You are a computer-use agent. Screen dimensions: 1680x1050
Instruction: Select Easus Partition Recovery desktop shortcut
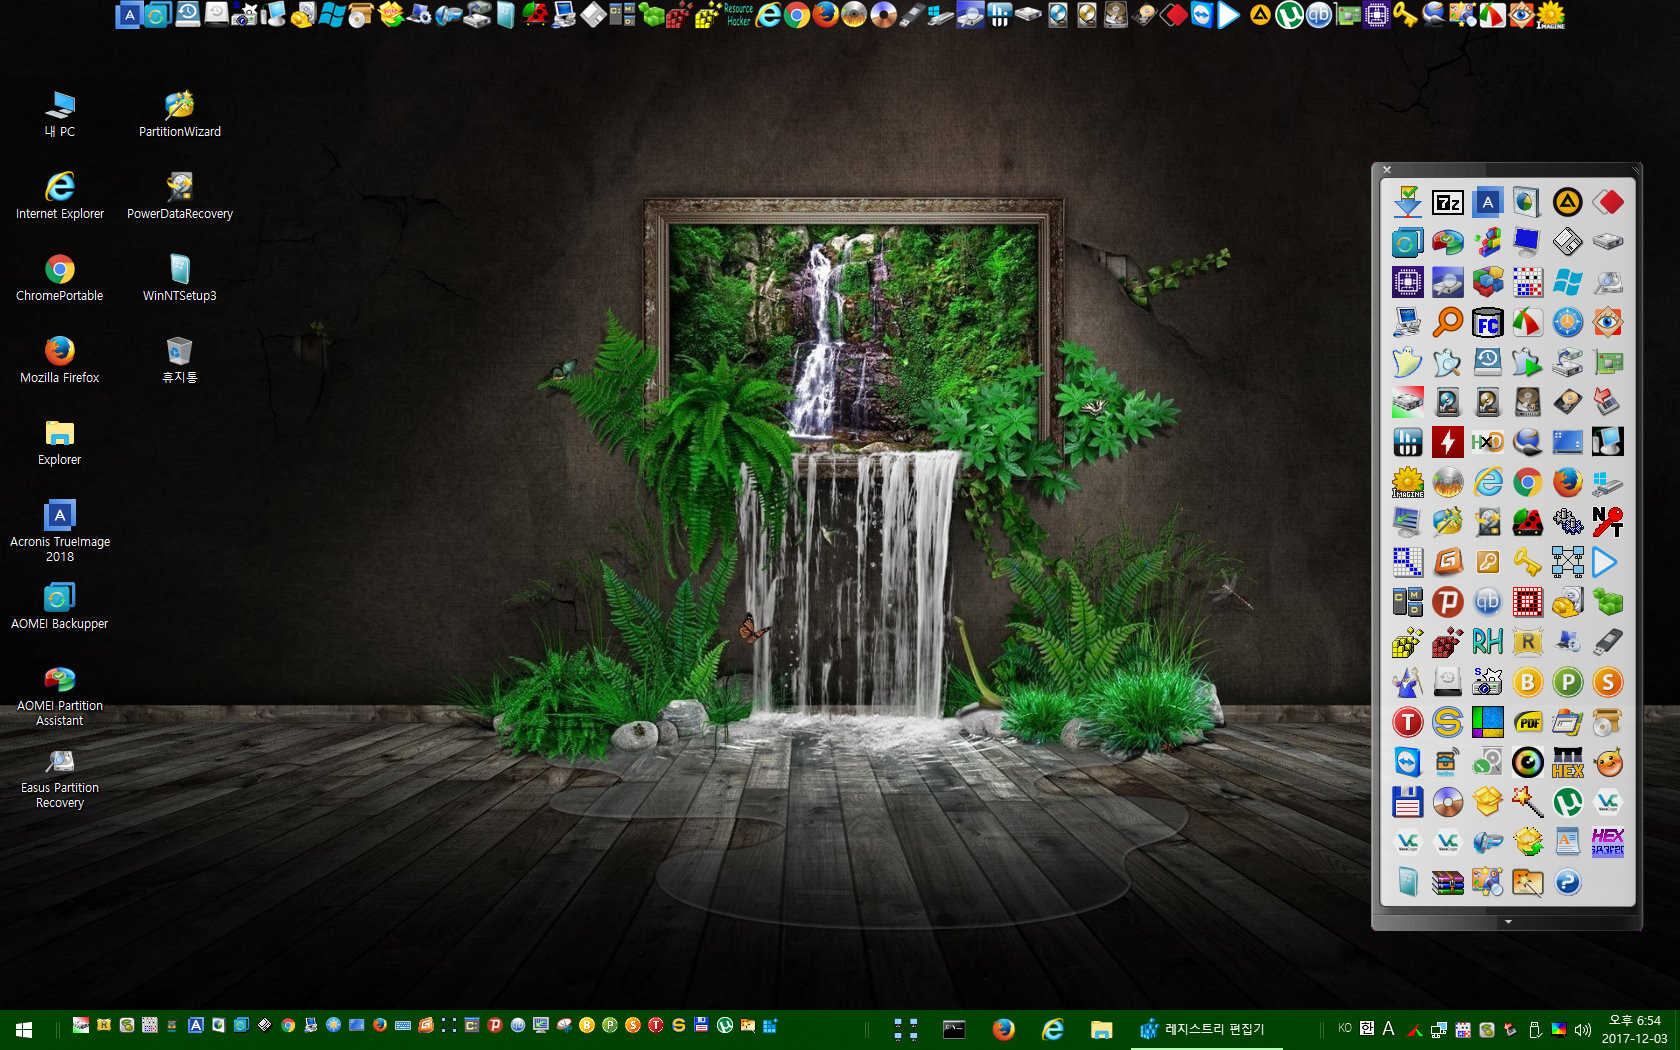pos(60,777)
